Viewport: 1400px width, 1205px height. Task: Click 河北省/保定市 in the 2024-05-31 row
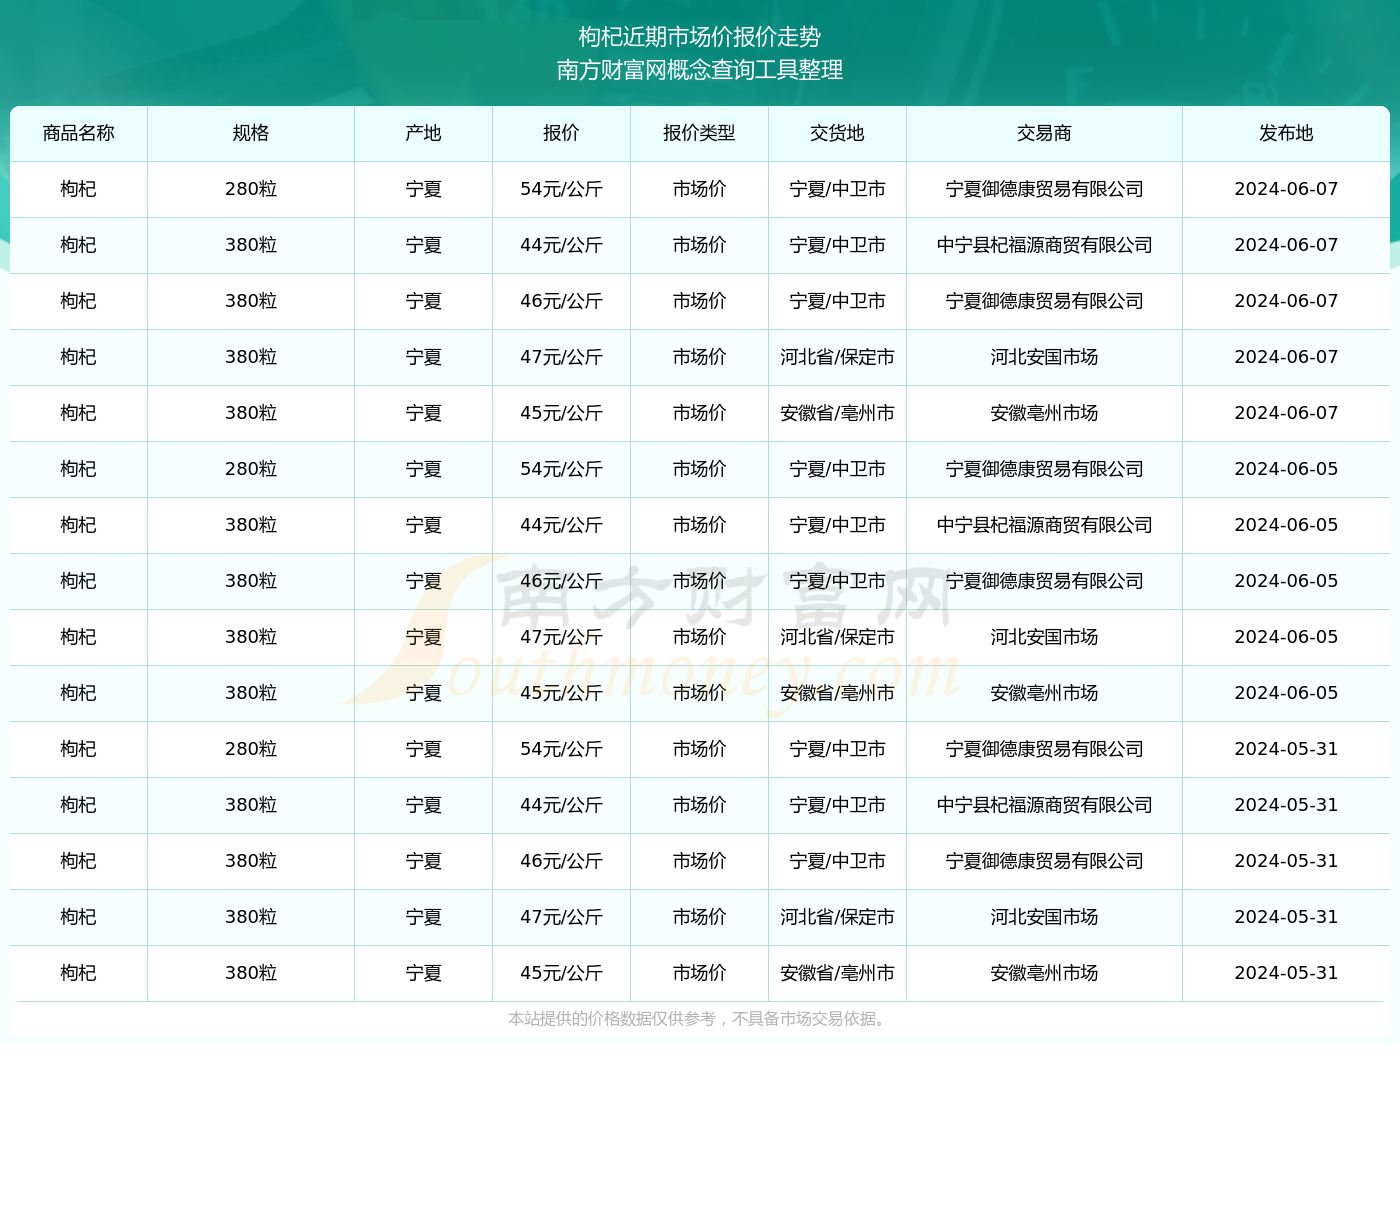tap(837, 917)
